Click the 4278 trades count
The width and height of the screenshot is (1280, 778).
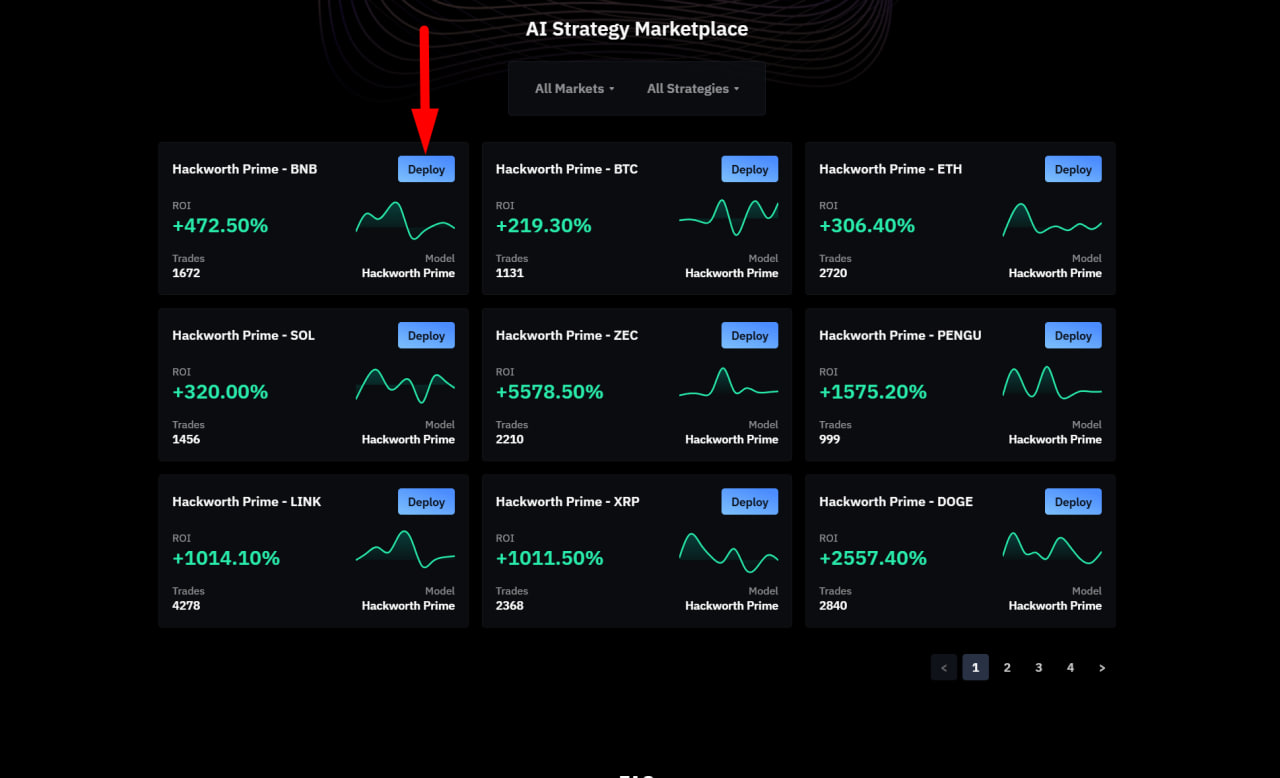click(186, 605)
